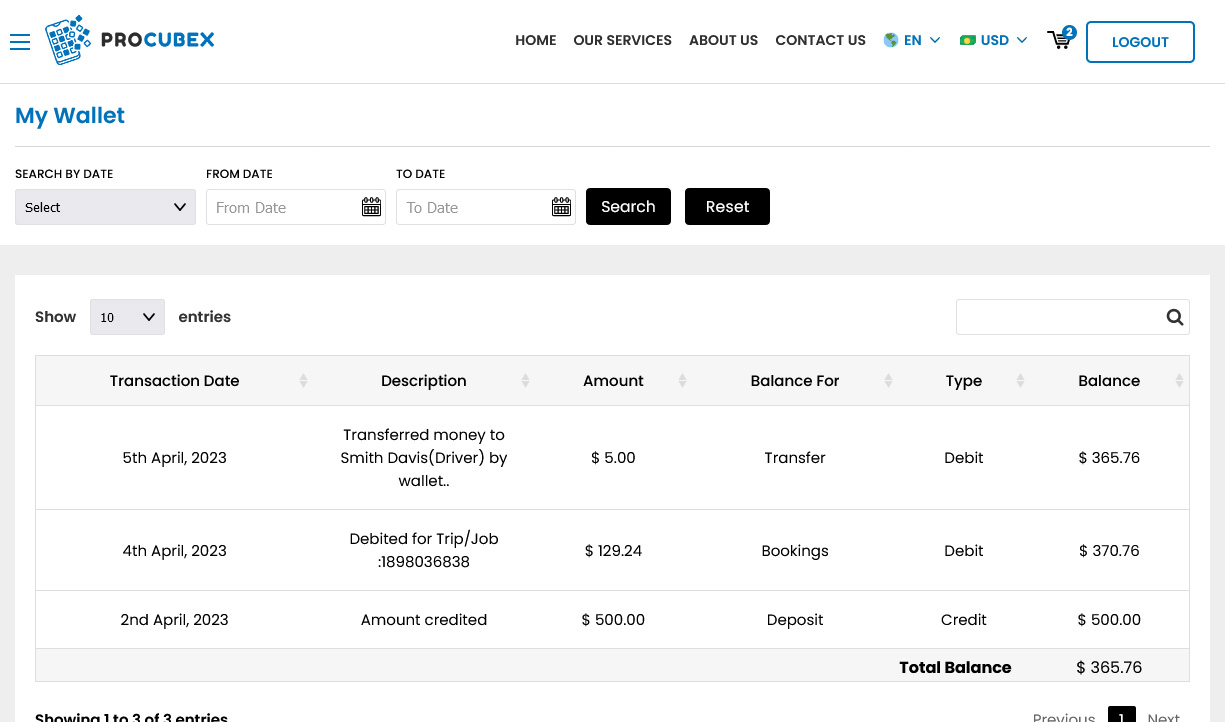
Task: Open To Date calendar picker icon
Action: pyautogui.click(x=561, y=207)
